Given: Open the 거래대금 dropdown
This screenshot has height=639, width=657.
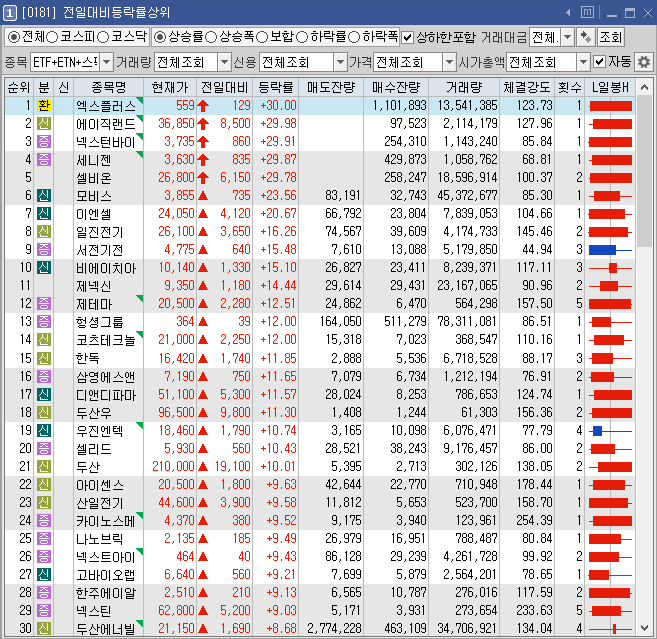Looking at the screenshot, I should pyautogui.click(x=568, y=37).
